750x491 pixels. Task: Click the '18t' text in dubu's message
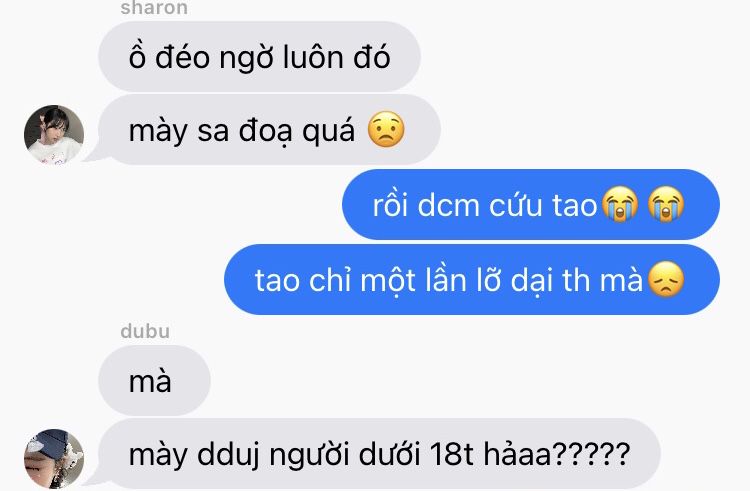[x=452, y=454]
